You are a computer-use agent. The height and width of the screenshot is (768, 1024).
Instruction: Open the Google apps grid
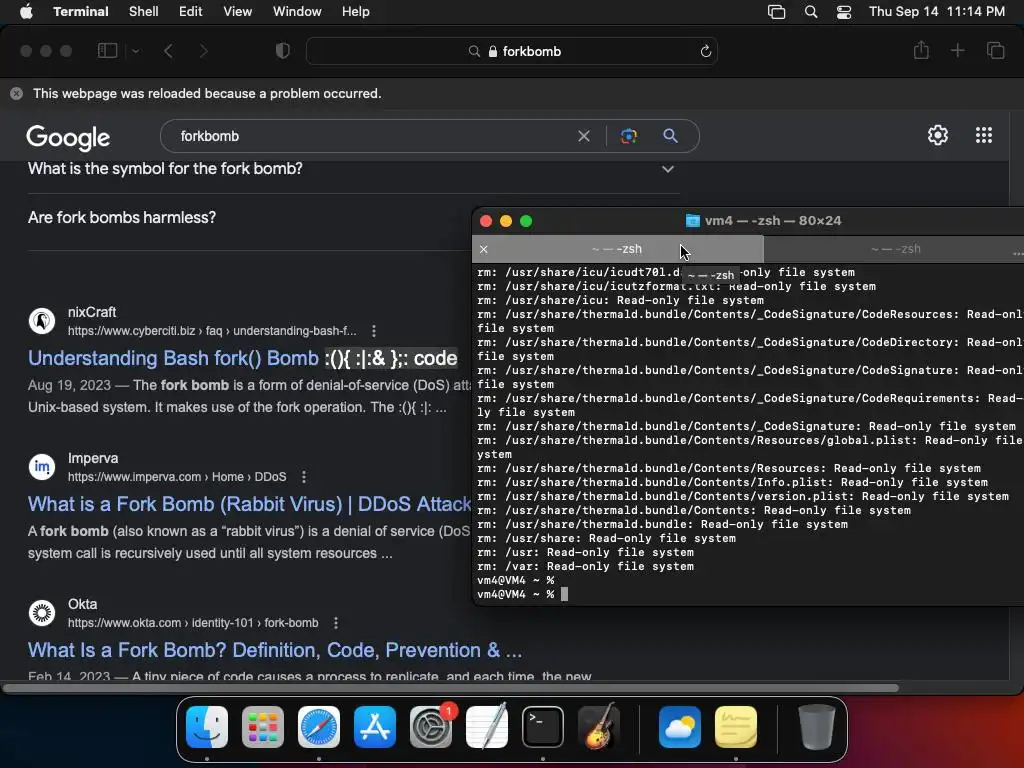pos(984,135)
